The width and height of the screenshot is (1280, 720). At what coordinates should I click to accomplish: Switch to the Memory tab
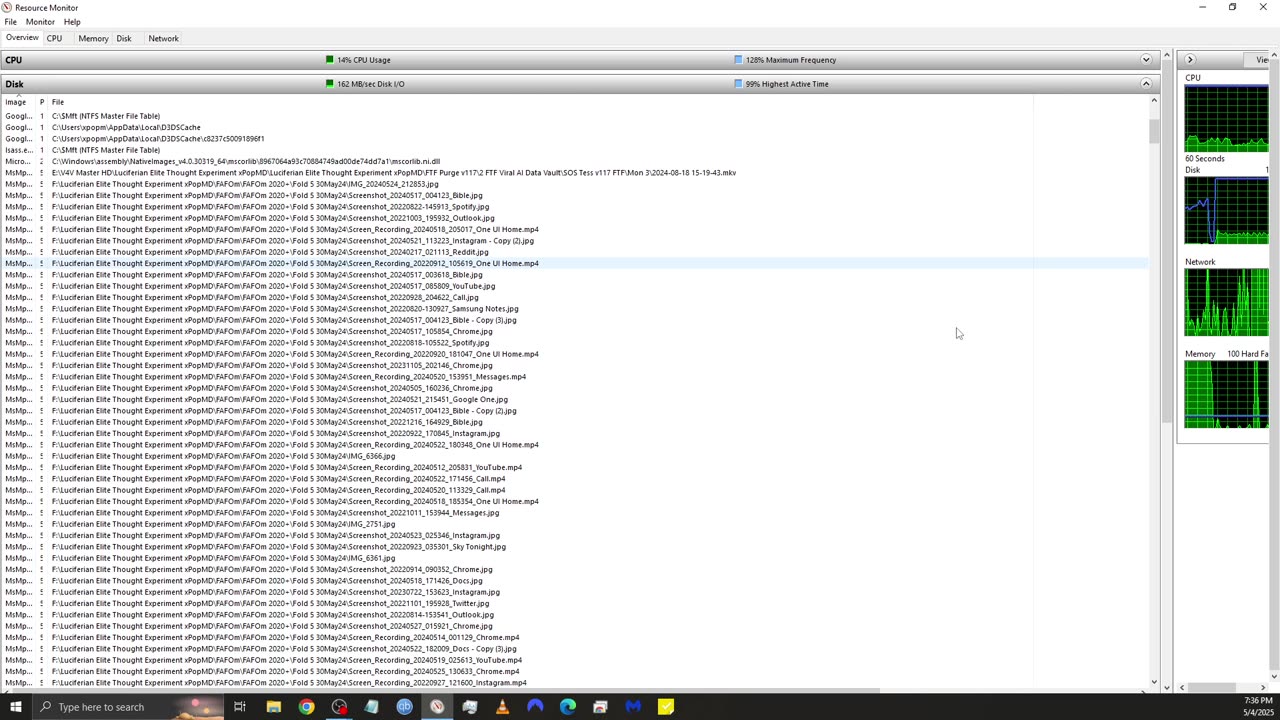(93, 38)
